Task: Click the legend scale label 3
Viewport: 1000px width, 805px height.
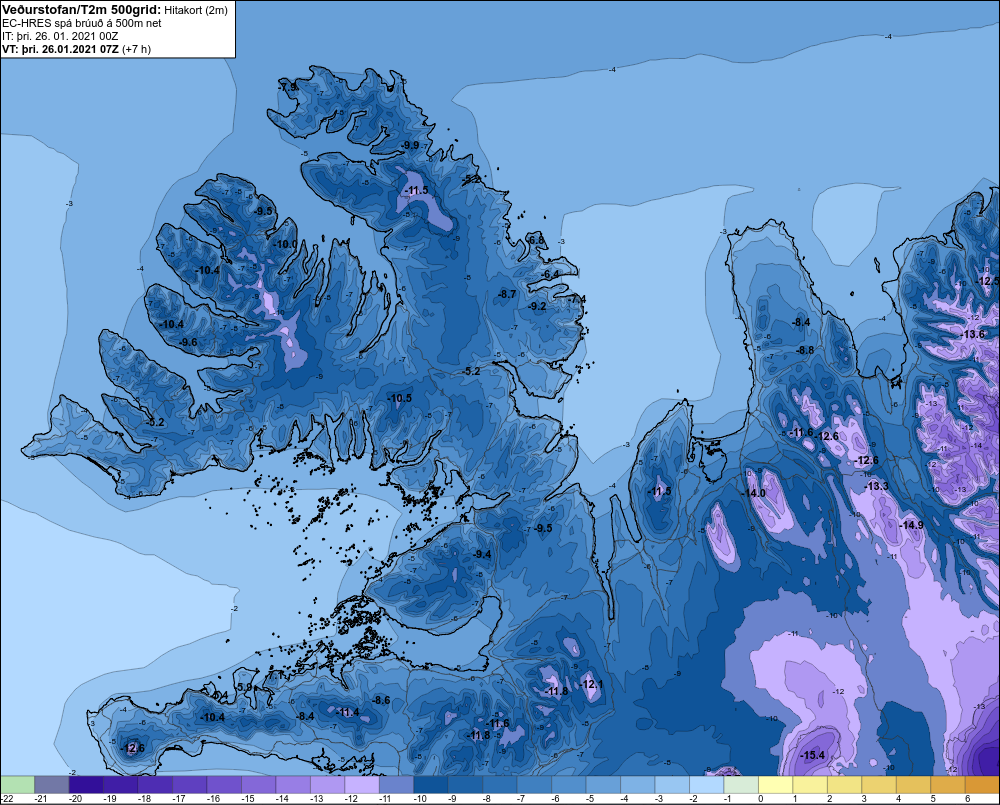Action: coord(864,799)
